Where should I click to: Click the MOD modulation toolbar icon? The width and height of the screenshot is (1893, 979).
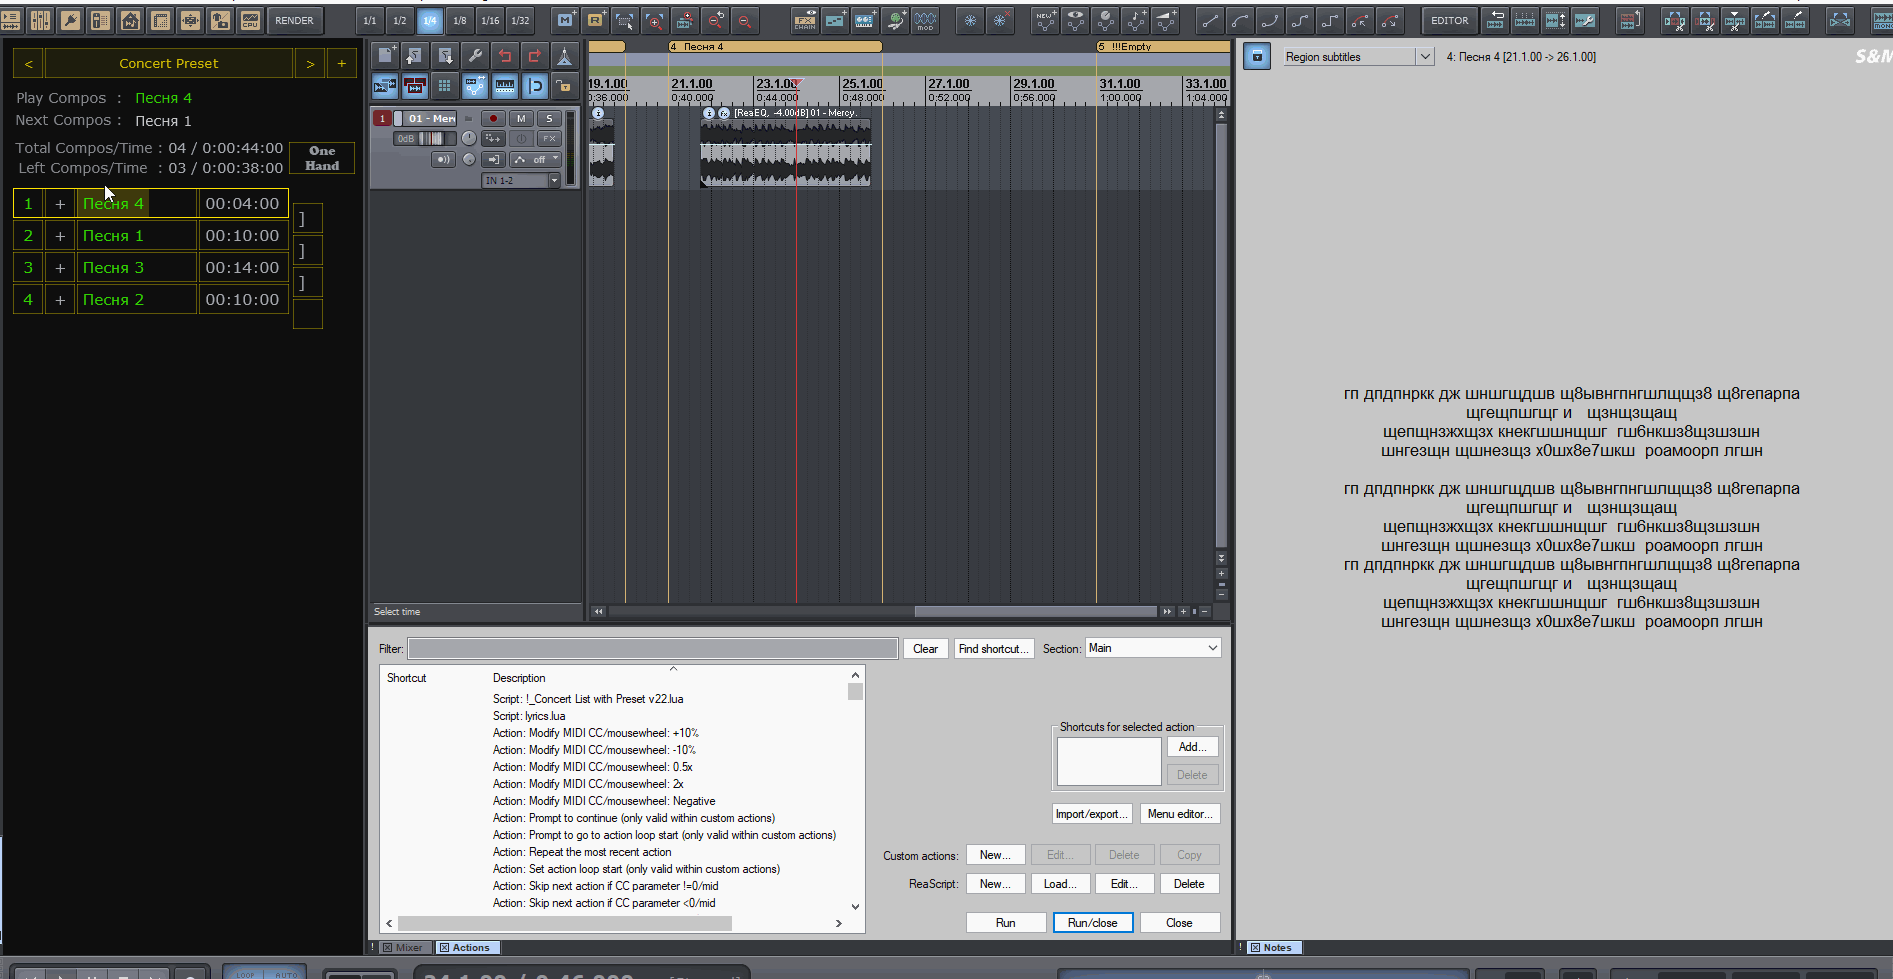925,20
